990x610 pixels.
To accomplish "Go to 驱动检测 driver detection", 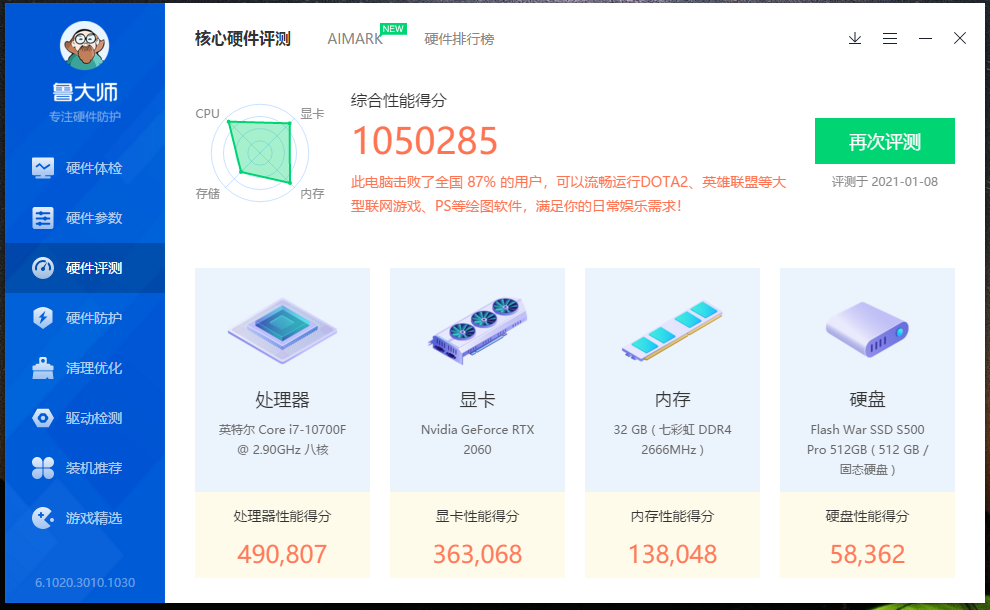I will (x=85, y=418).
